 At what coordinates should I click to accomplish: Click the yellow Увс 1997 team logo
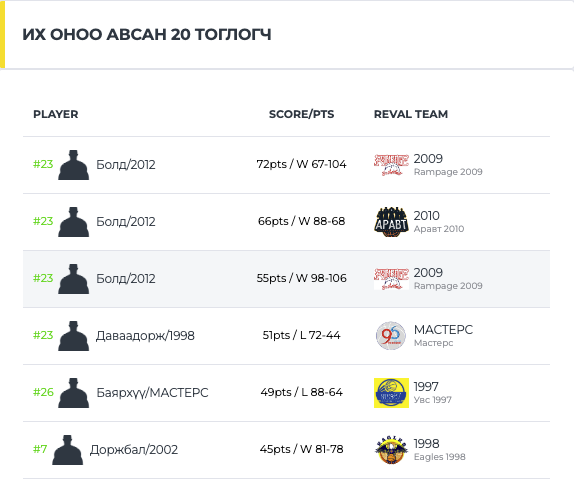(x=391, y=393)
